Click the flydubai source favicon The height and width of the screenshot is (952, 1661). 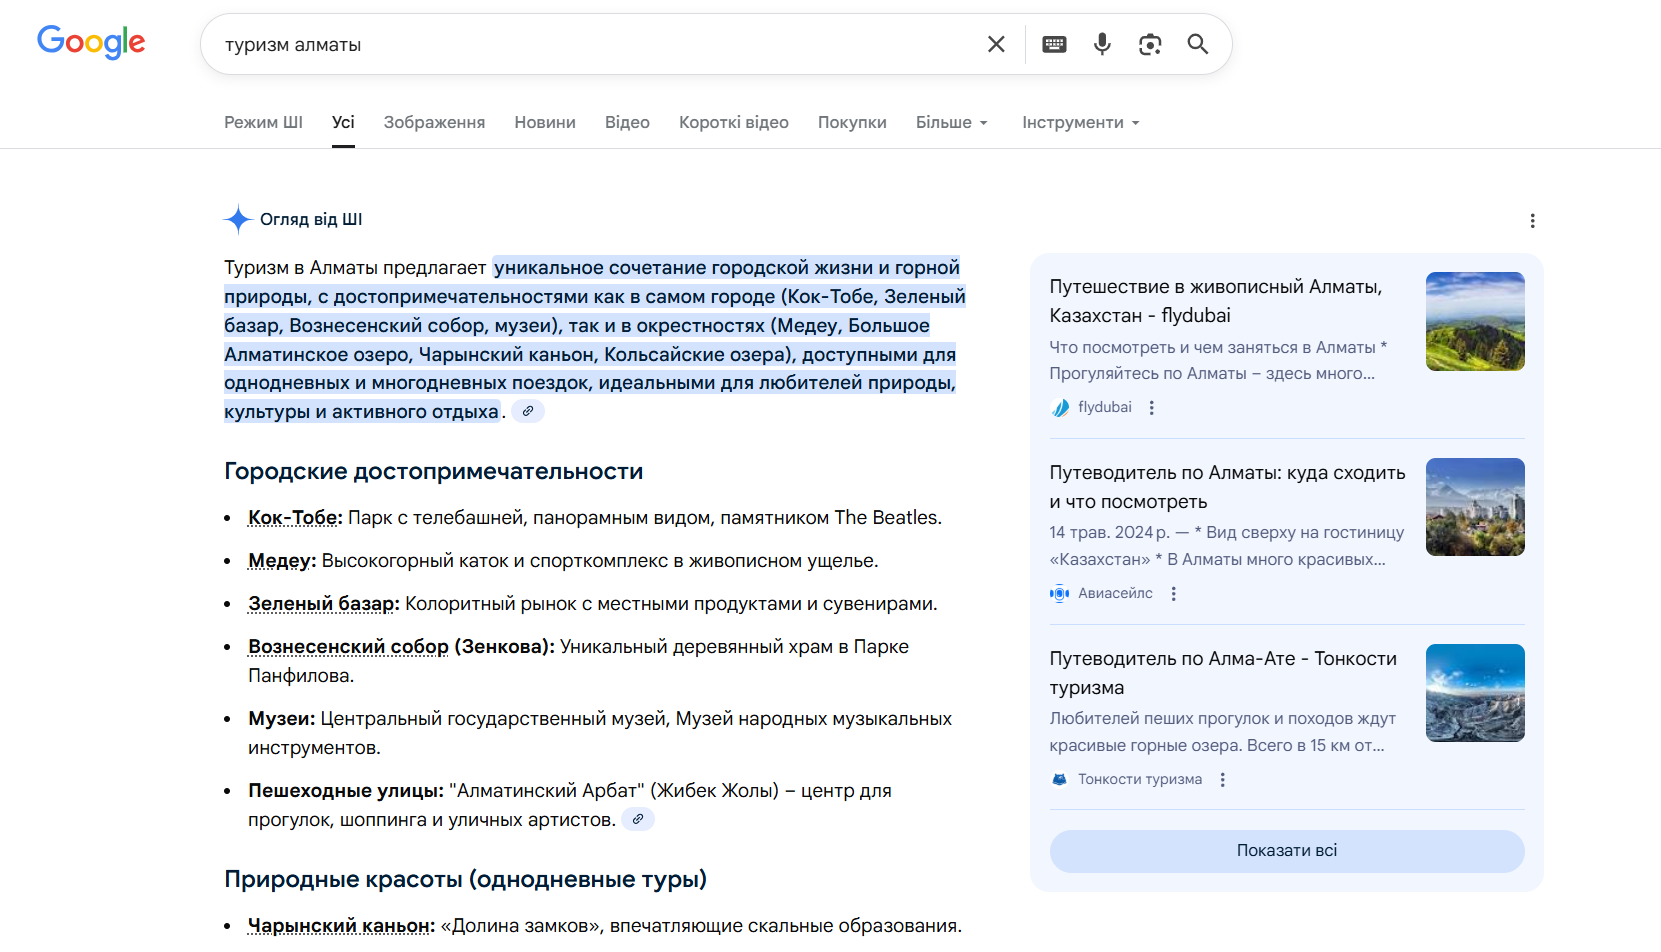click(x=1060, y=408)
